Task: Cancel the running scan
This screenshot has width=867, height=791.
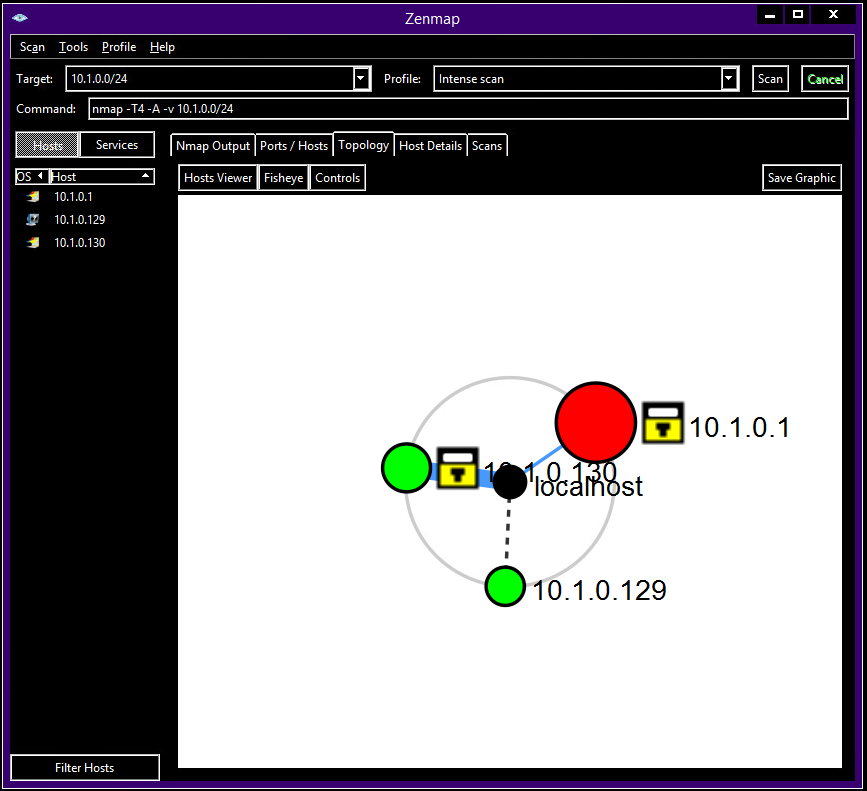Action: click(x=825, y=78)
